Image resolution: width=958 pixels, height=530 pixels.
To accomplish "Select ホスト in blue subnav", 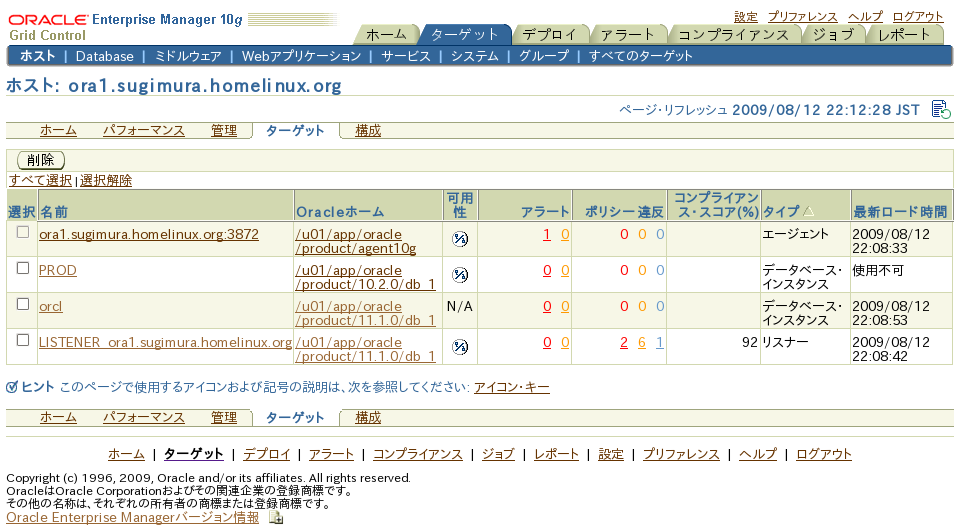I will [x=38, y=56].
